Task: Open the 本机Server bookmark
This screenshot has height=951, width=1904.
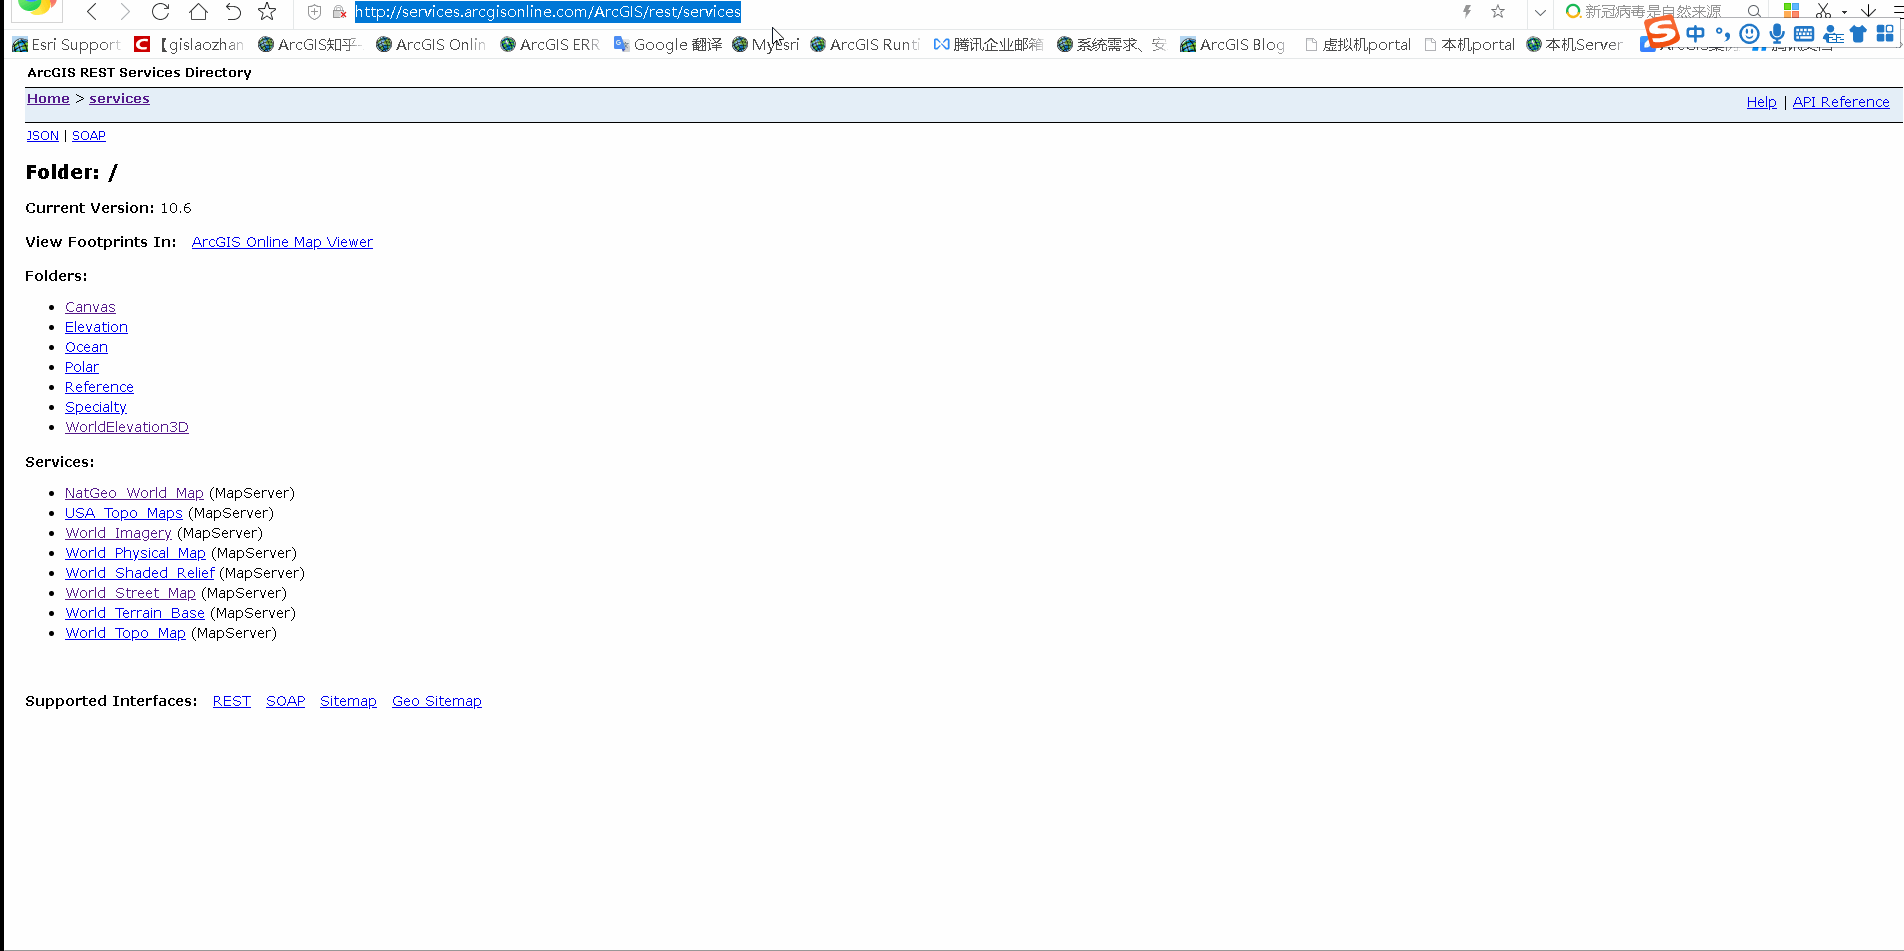Action: pos(1575,44)
